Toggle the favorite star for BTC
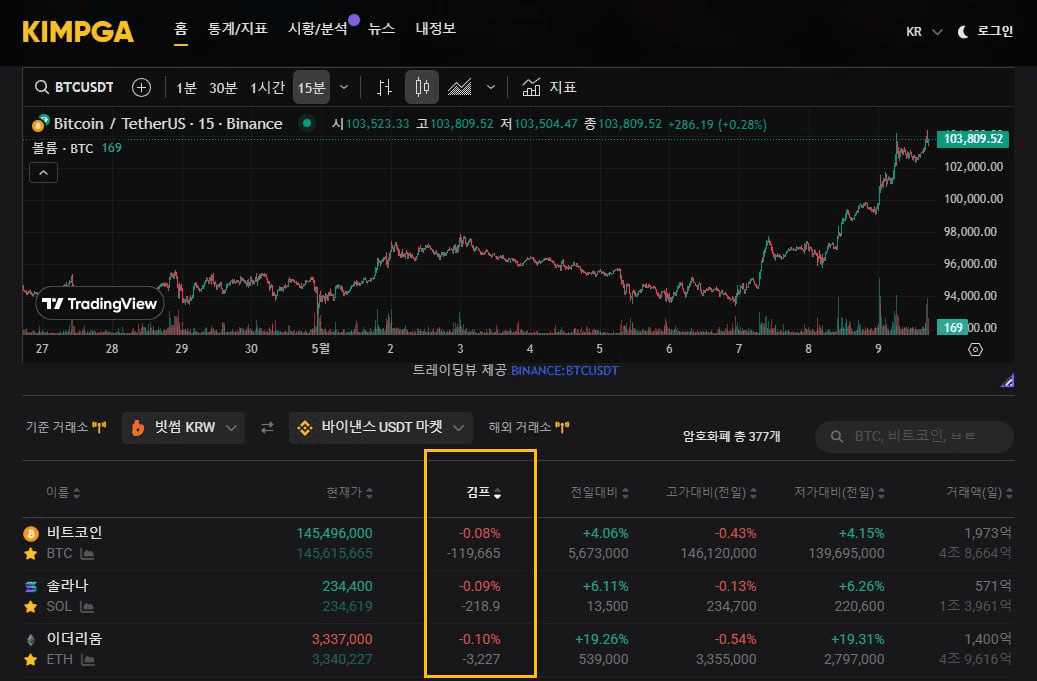Image resolution: width=1037 pixels, height=681 pixels. 30,553
